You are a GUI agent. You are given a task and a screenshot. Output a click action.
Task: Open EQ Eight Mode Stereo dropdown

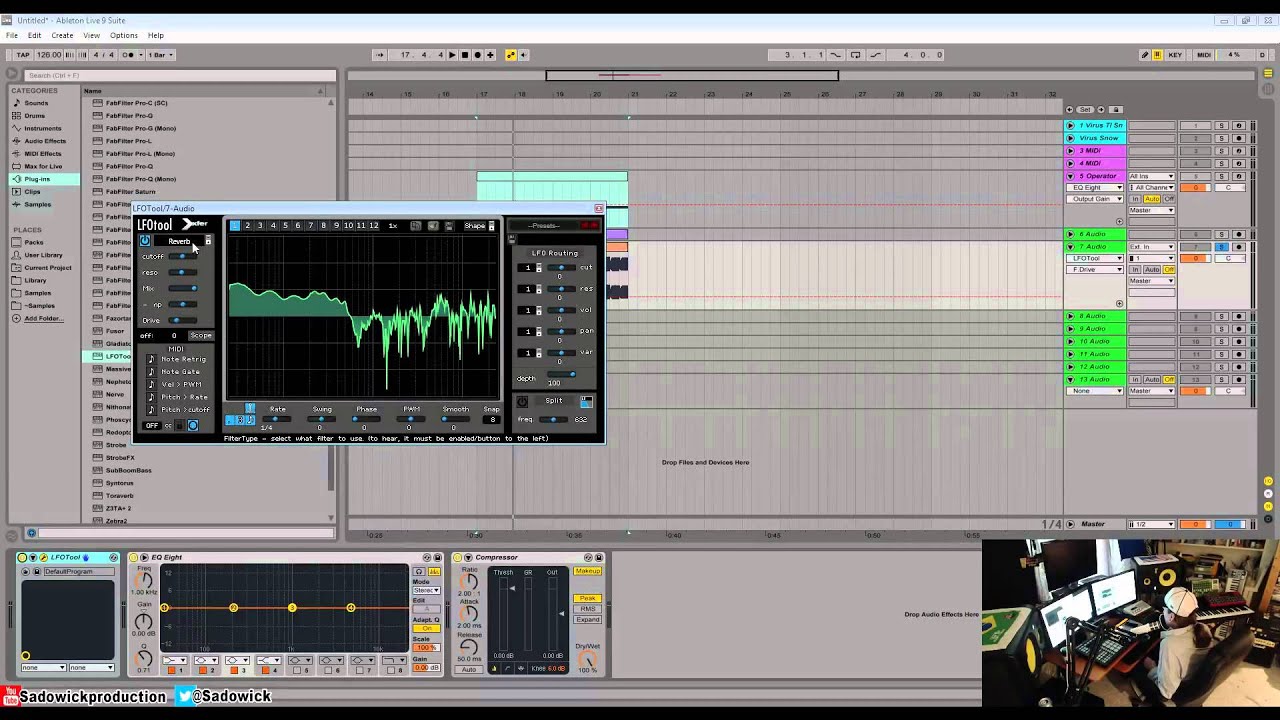click(427, 590)
